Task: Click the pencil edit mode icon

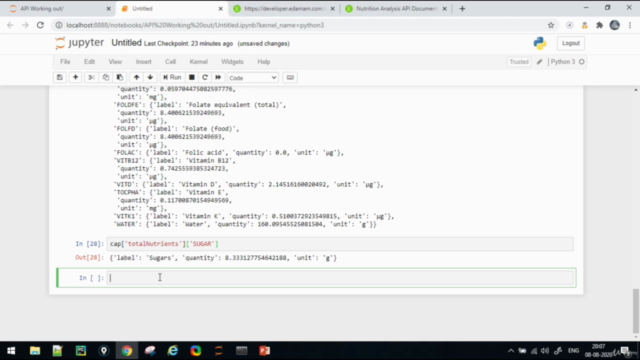Action: [x=540, y=62]
